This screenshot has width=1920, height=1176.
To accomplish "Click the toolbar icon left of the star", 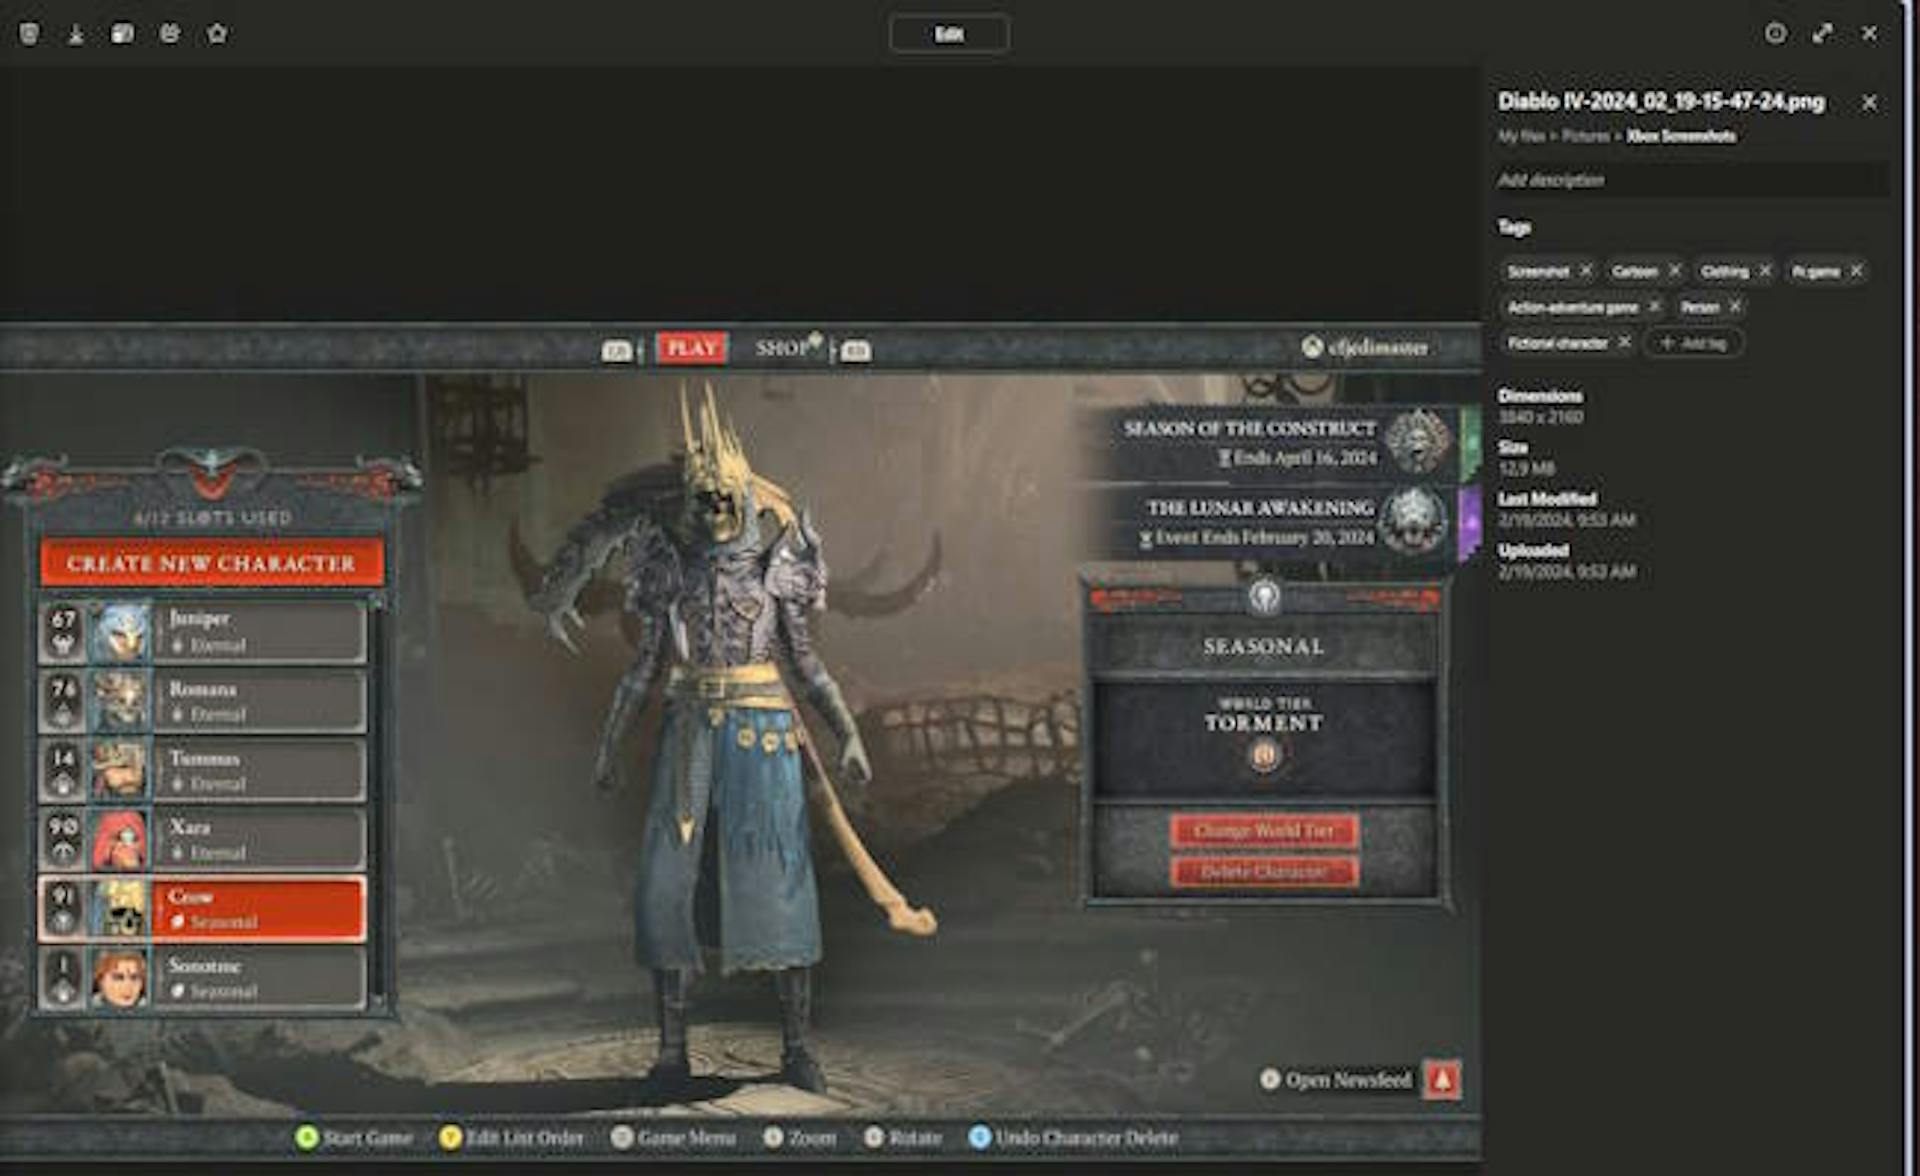I will 170,34.
